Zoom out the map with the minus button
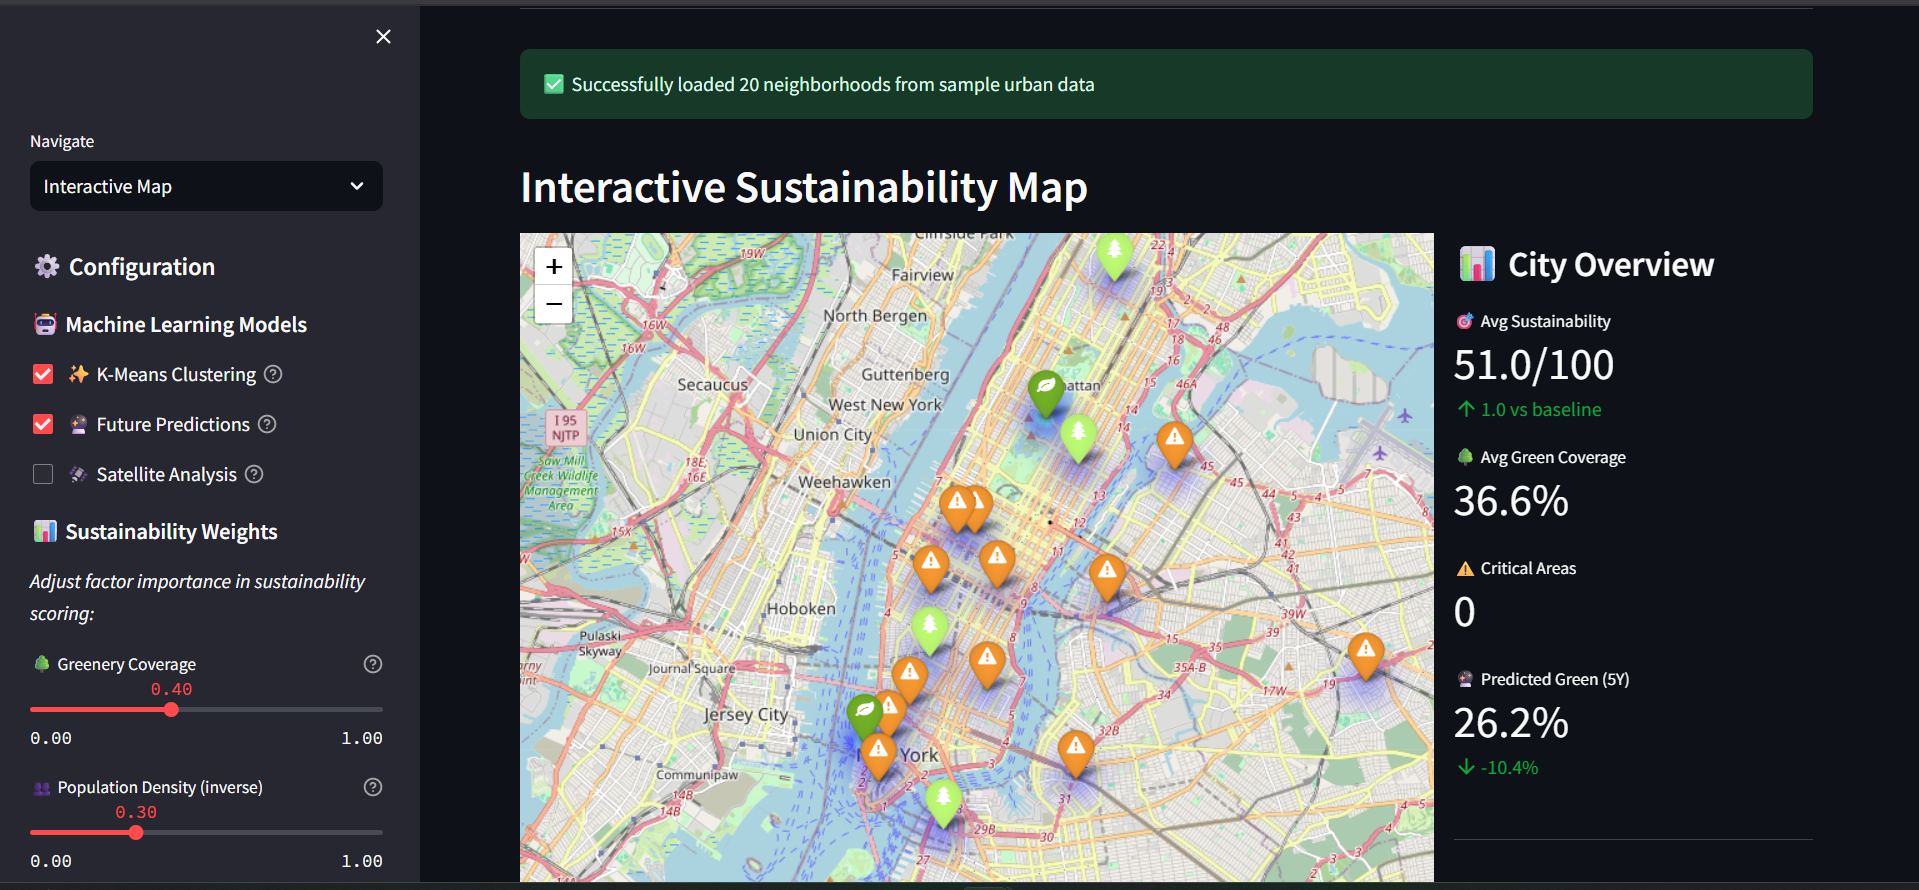The width and height of the screenshot is (1919, 890). [554, 304]
